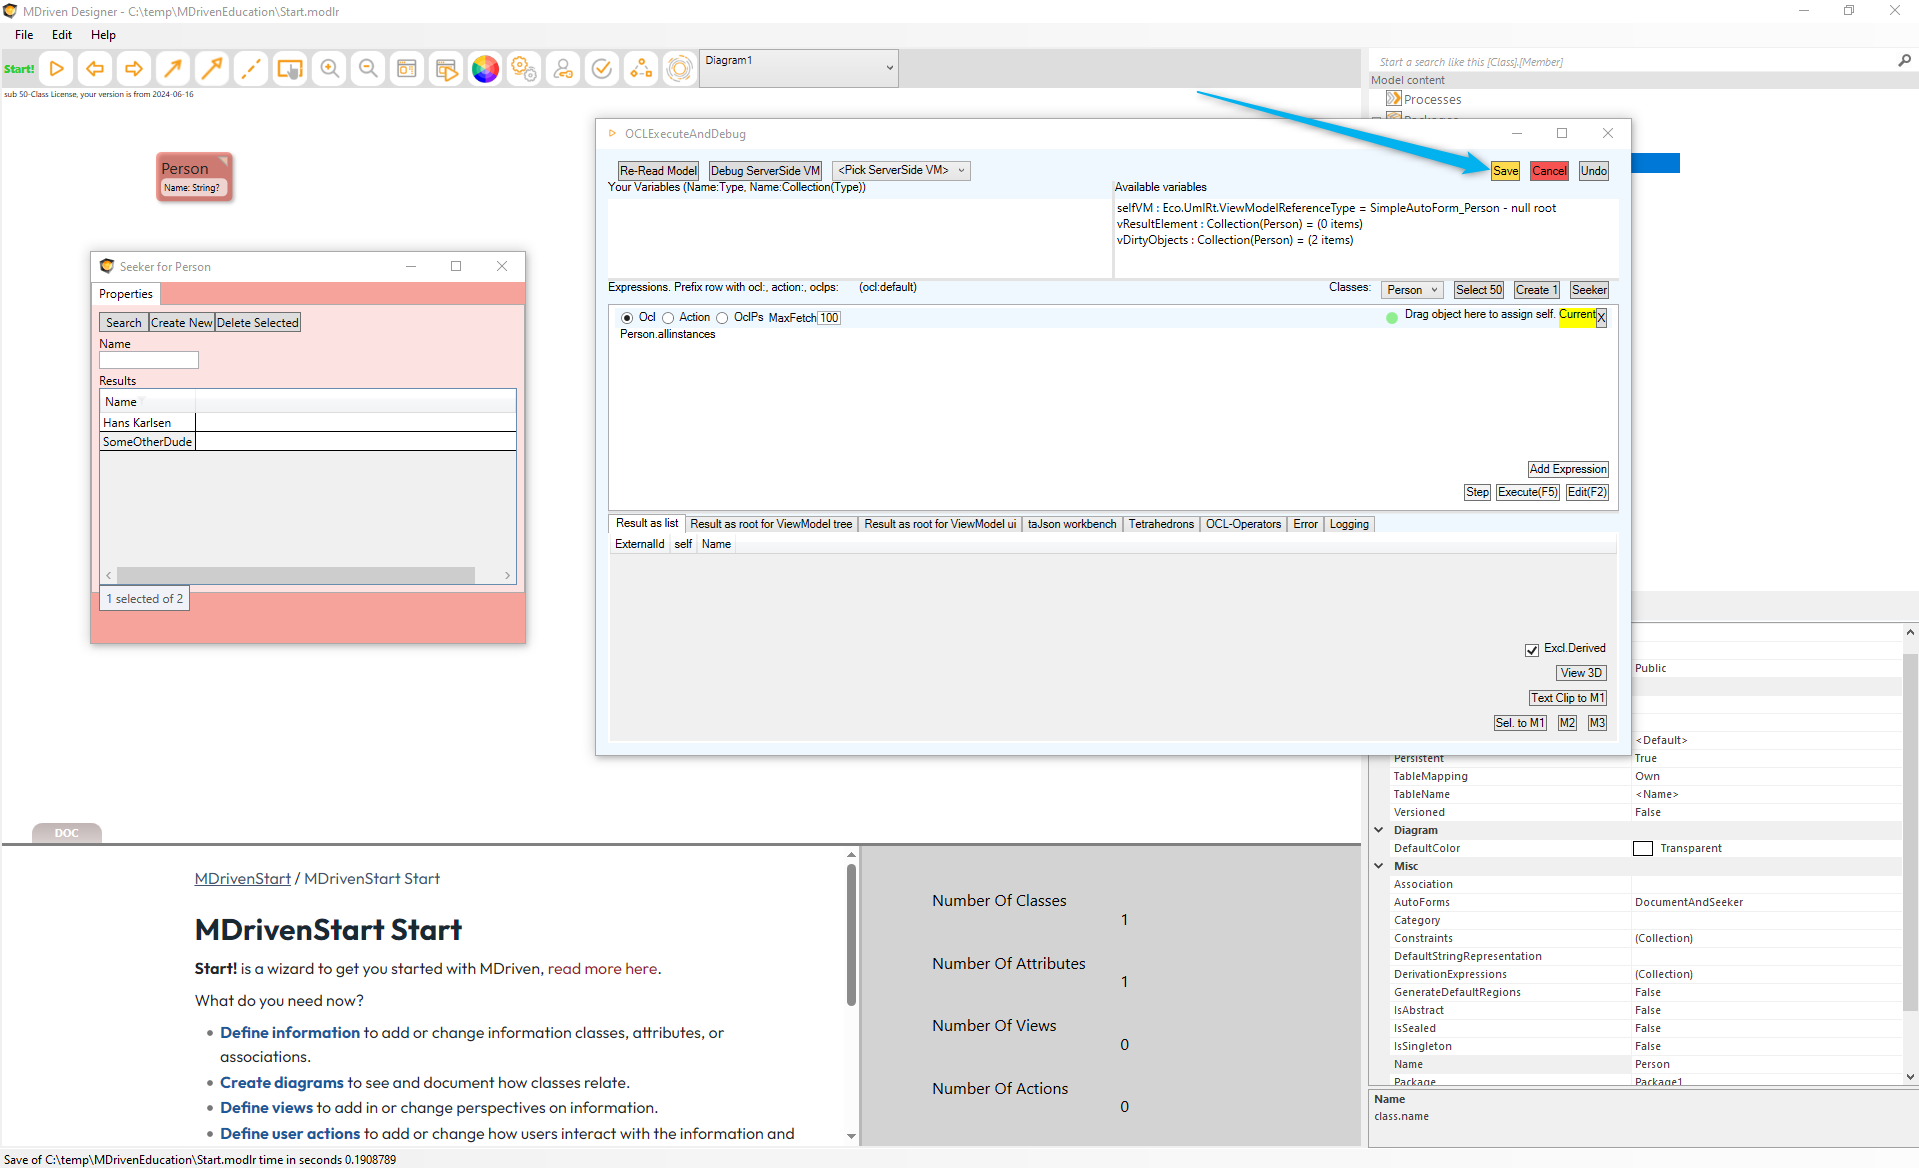Click the double gears settings icon
The image size is (1919, 1168).
coord(524,69)
